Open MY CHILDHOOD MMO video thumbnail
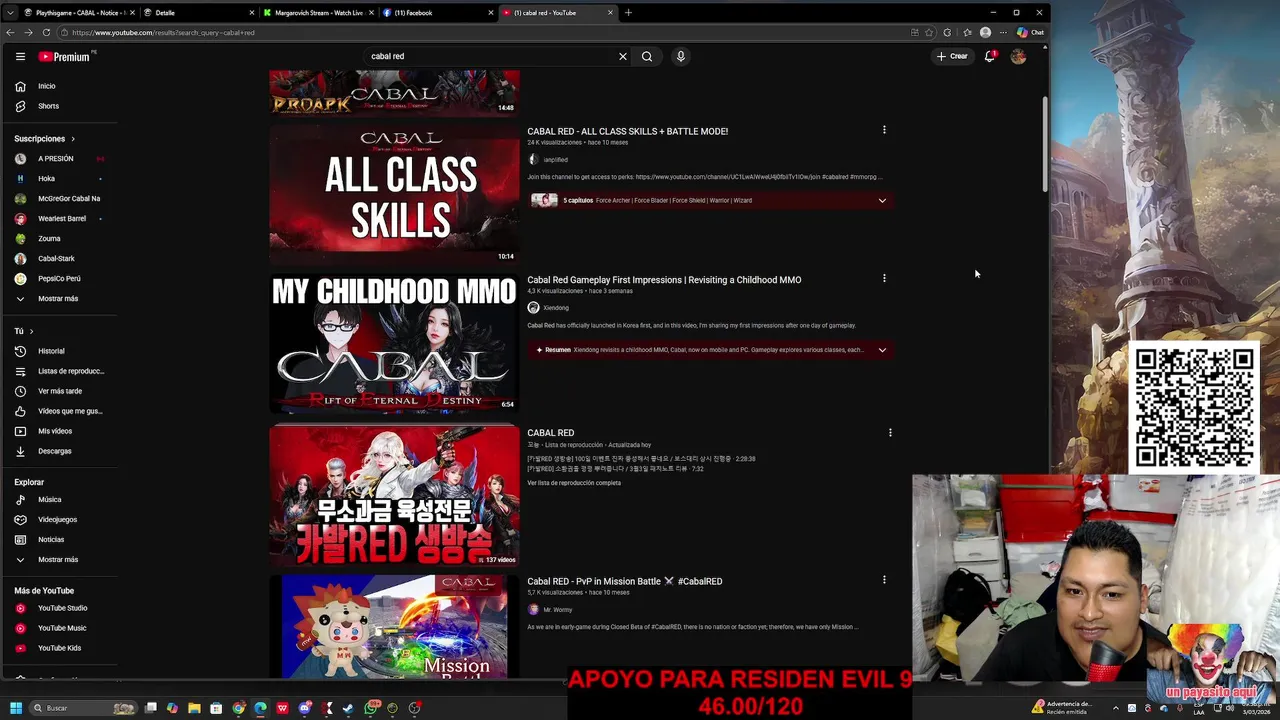This screenshot has height=720, width=1280. point(394,343)
